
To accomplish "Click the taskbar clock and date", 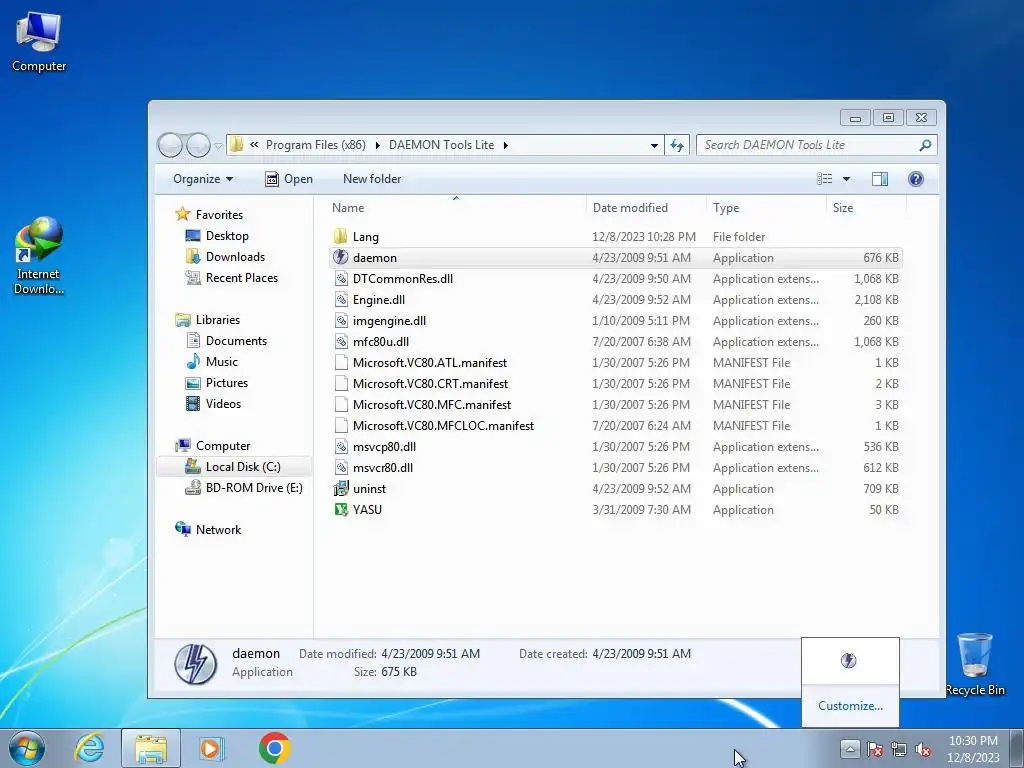I will 973,749.
